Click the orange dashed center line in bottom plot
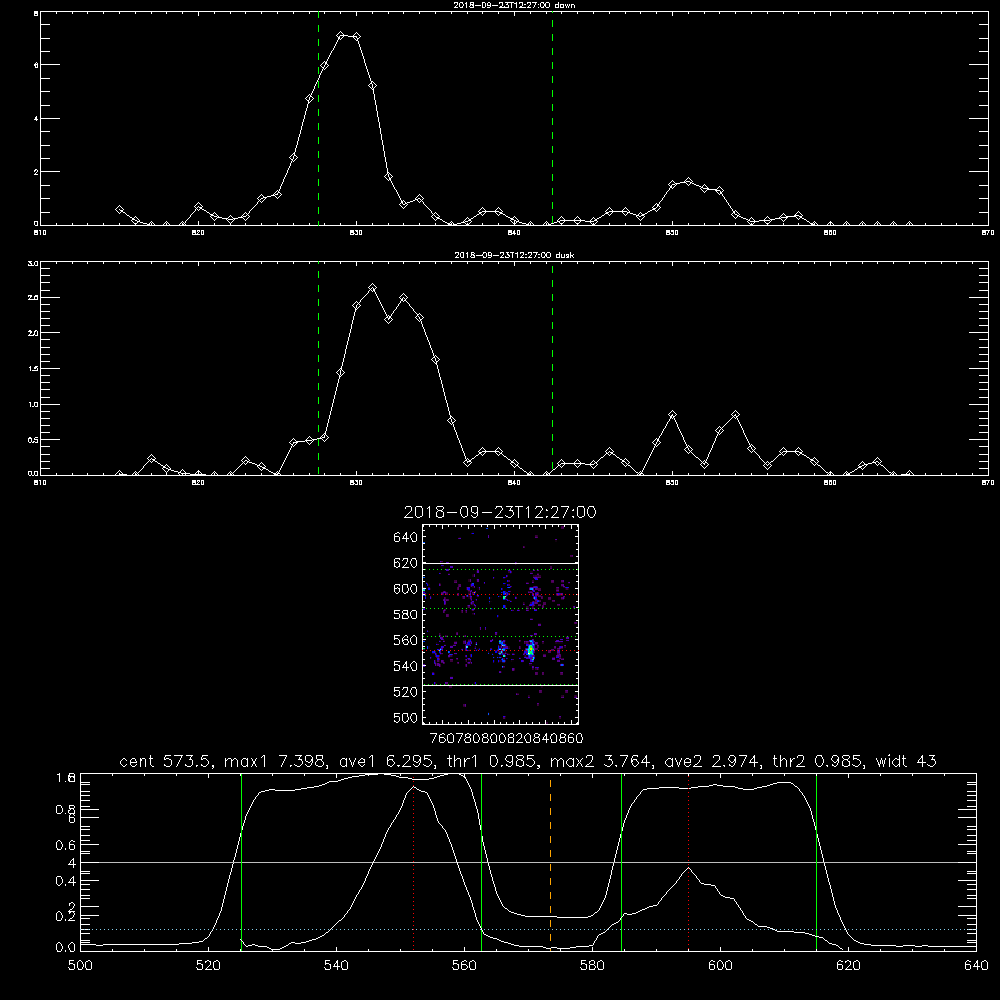The width and height of the screenshot is (1000, 1000). click(550, 862)
